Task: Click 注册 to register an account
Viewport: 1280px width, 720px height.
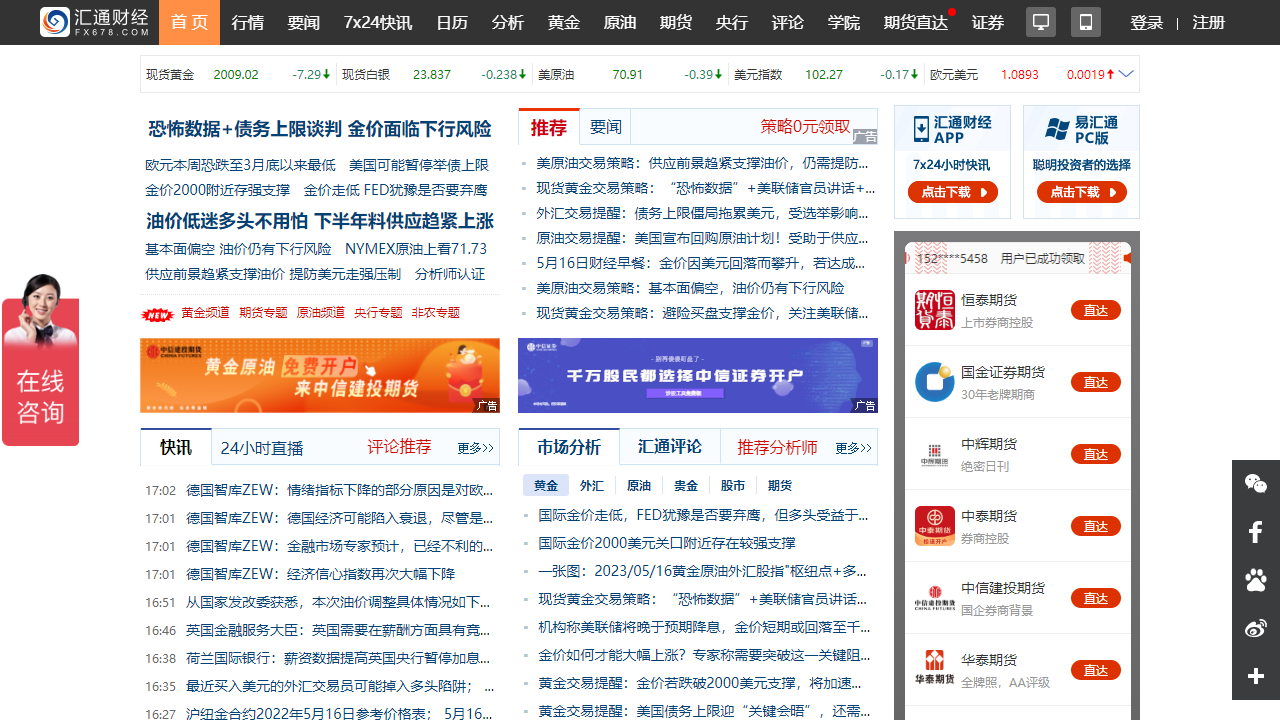Action: point(1208,21)
